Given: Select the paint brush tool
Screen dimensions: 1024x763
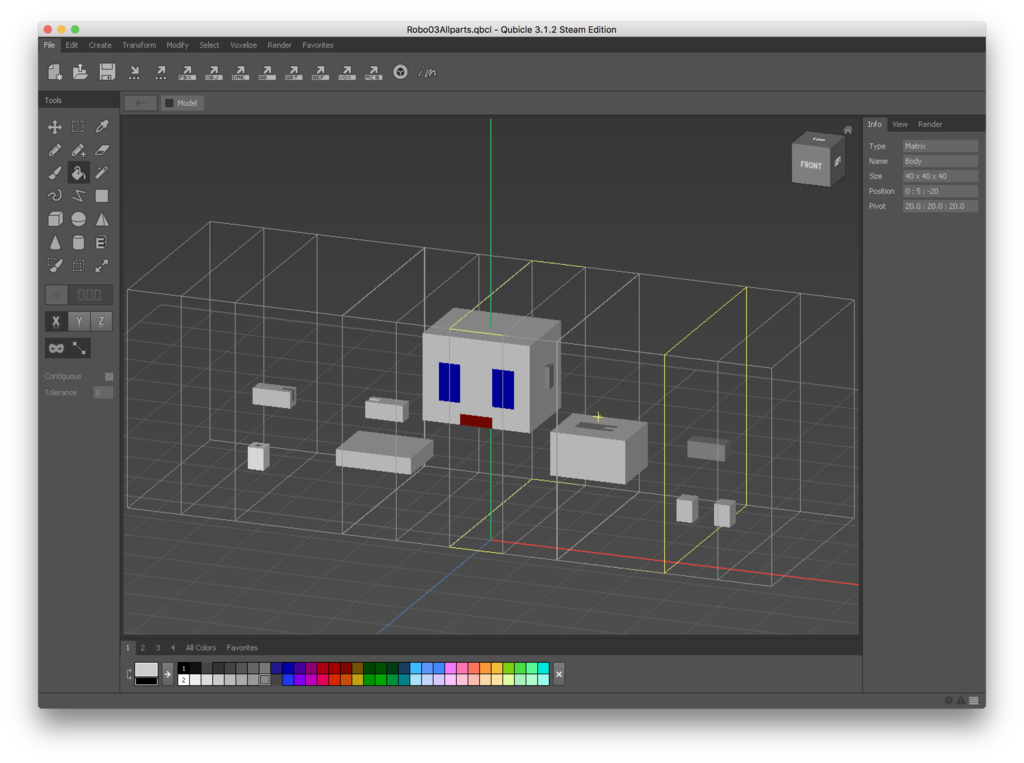Looking at the screenshot, I should tap(55, 173).
